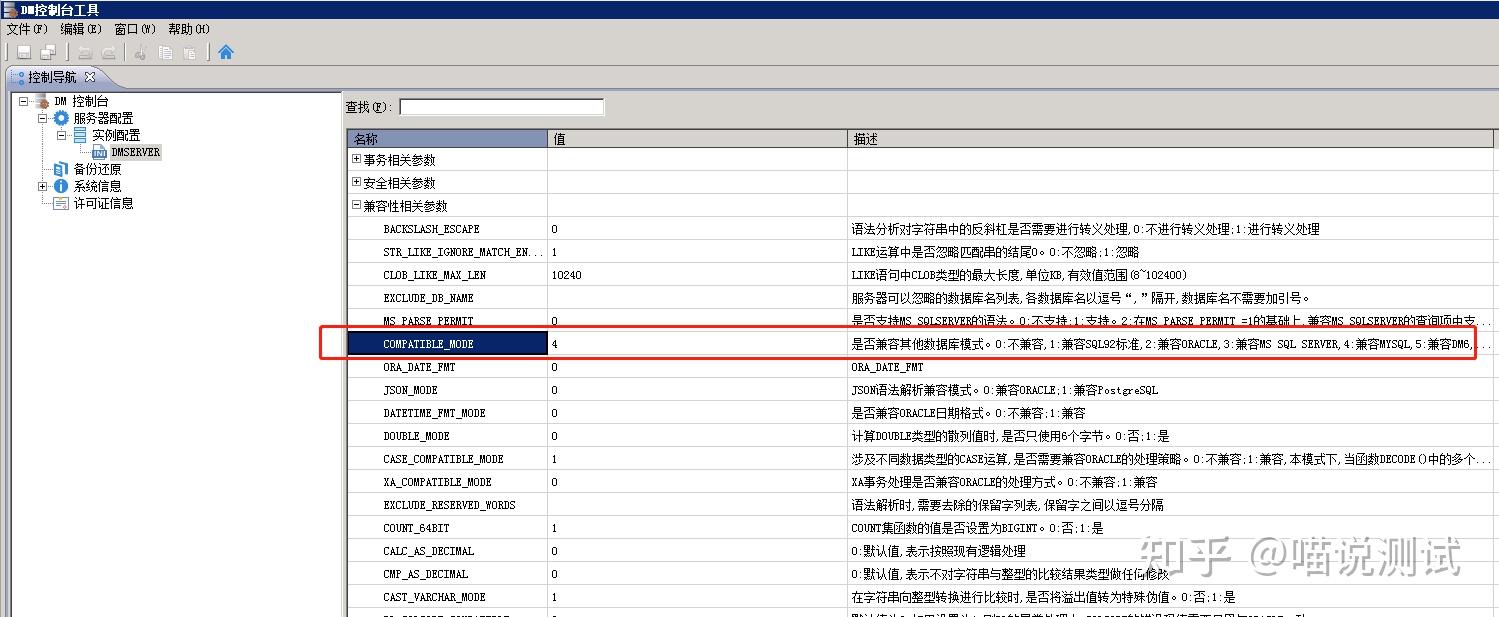Click the 服务器配置 gear icon
Image resolution: width=1499 pixels, height=617 pixels.
tap(61, 118)
